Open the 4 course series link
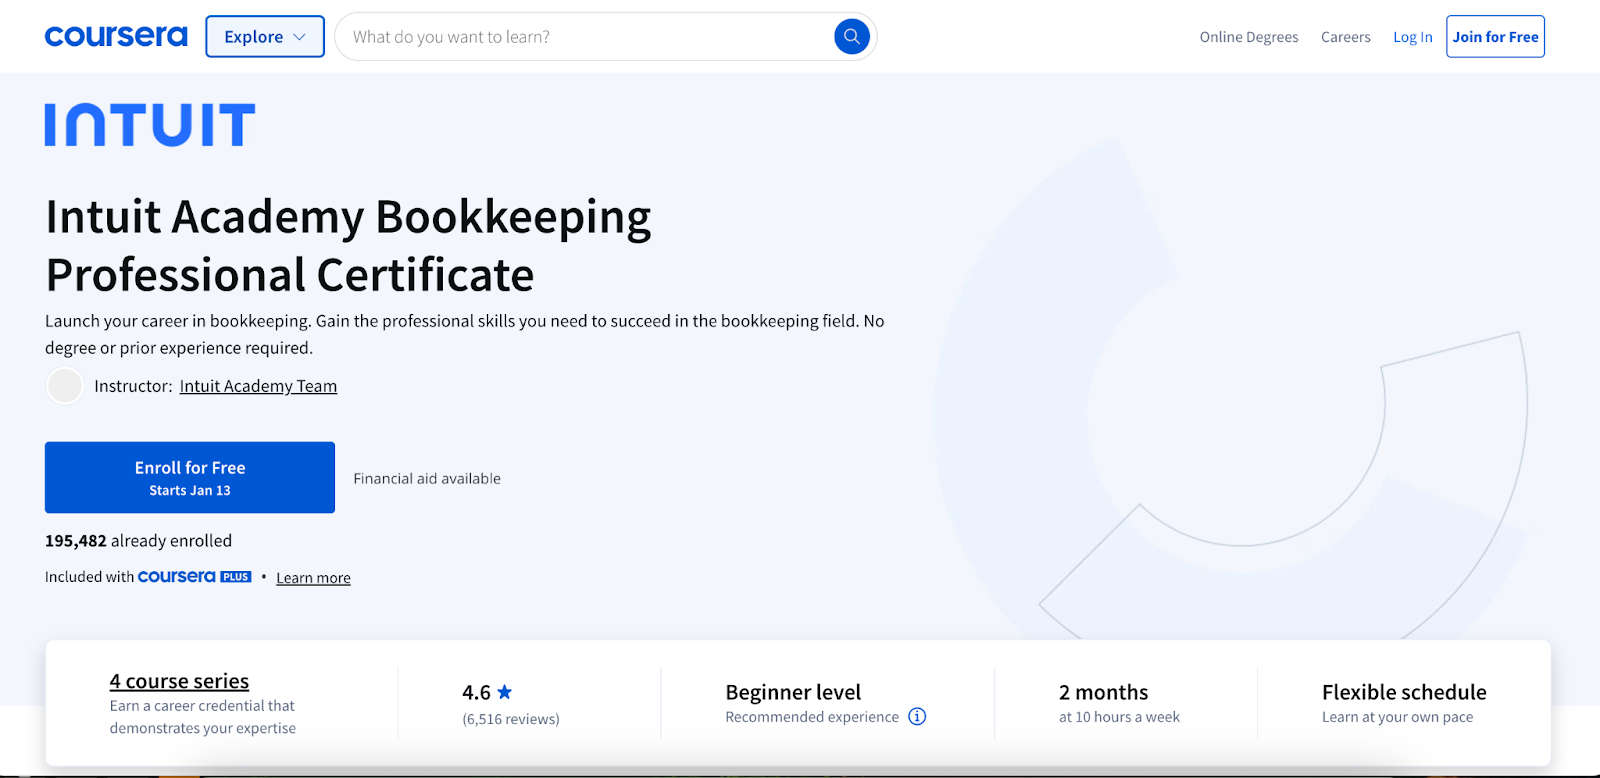The image size is (1600, 778). (x=179, y=681)
